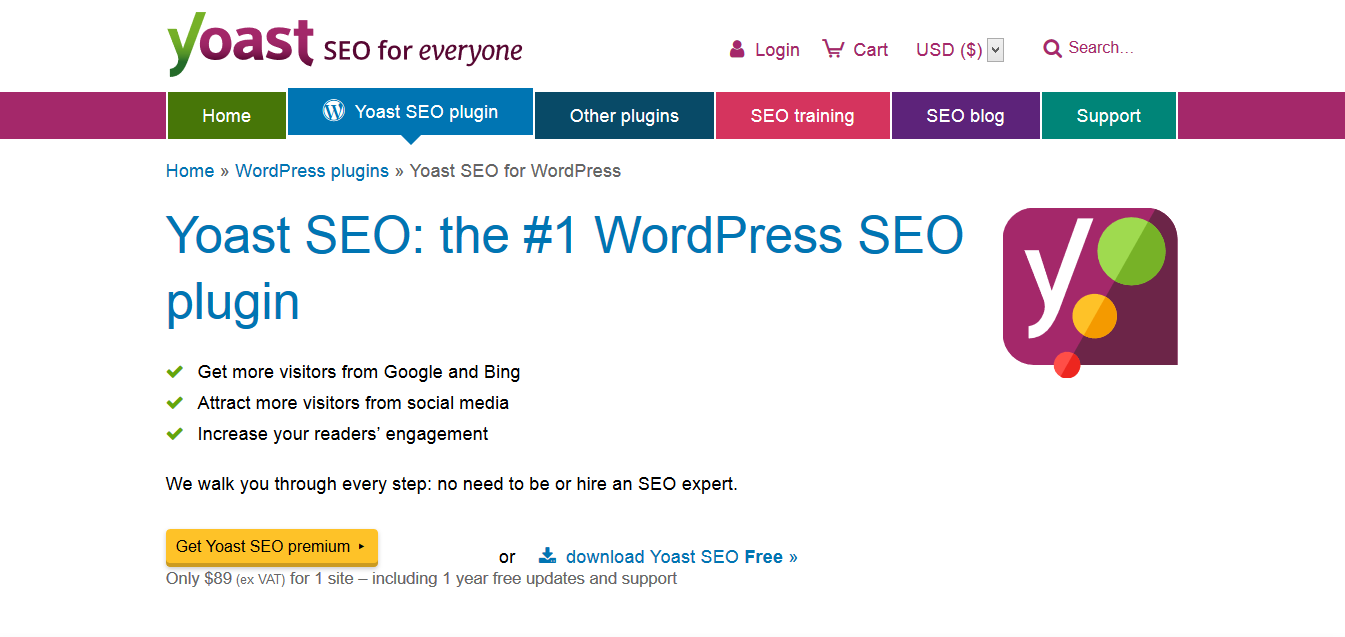Click the 'We walk you through every step' sentence
The width and height of the screenshot is (1345, 637).
(x=451, y=484)
